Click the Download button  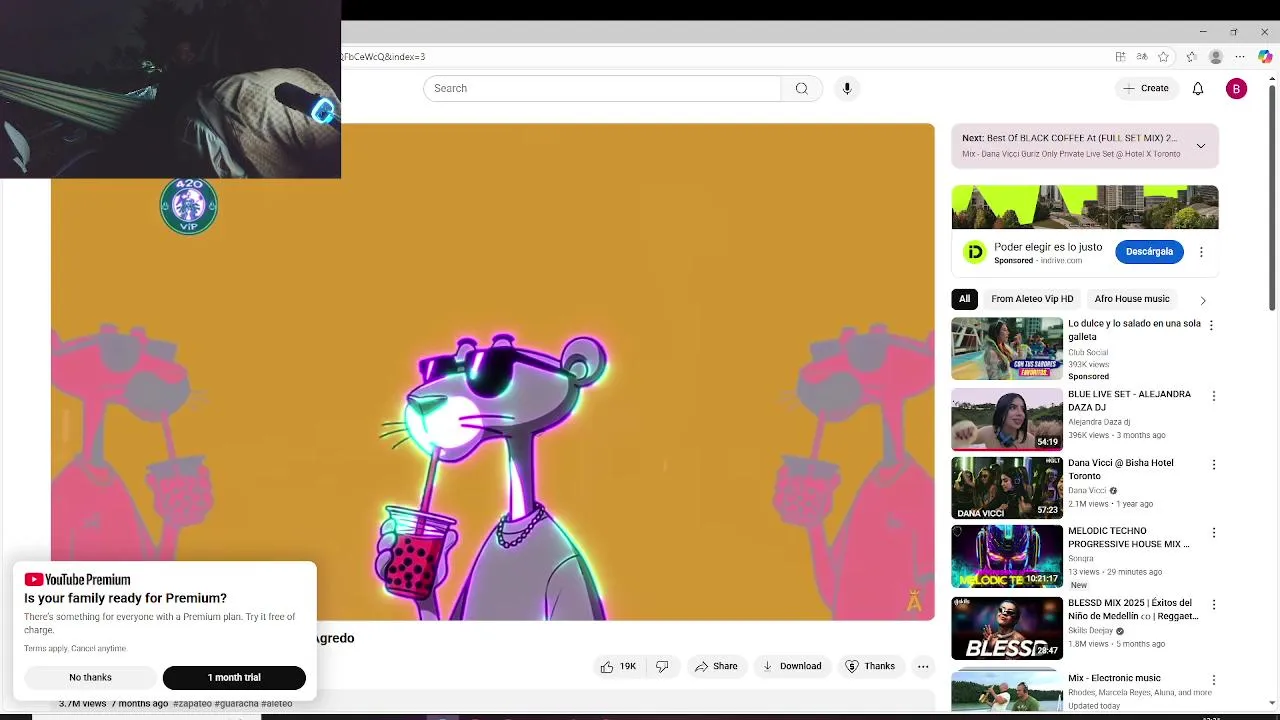click(x=792, y=666)
